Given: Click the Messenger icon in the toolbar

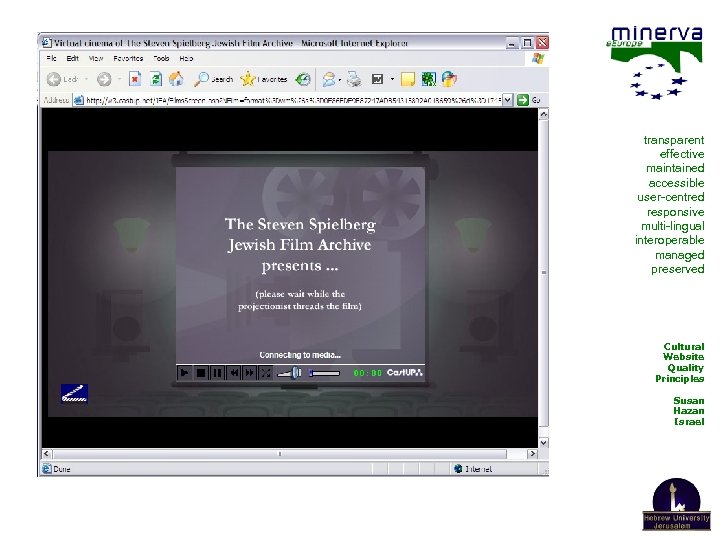Looking at the screenshot, I should (x=449, y=79).
